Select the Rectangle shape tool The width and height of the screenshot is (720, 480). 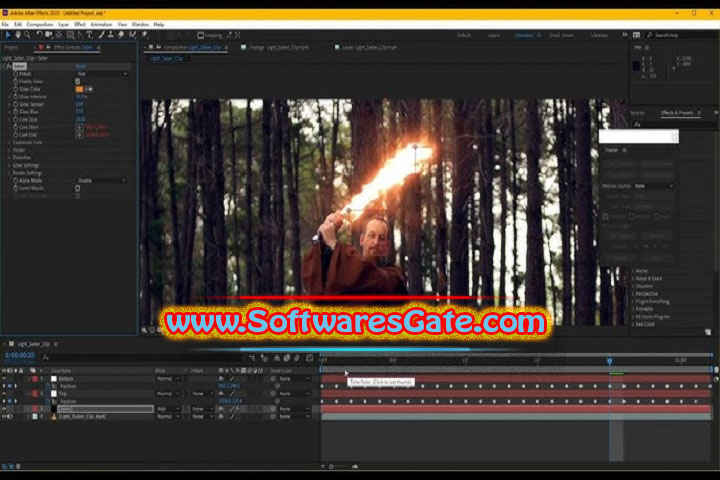coord(70,35)
